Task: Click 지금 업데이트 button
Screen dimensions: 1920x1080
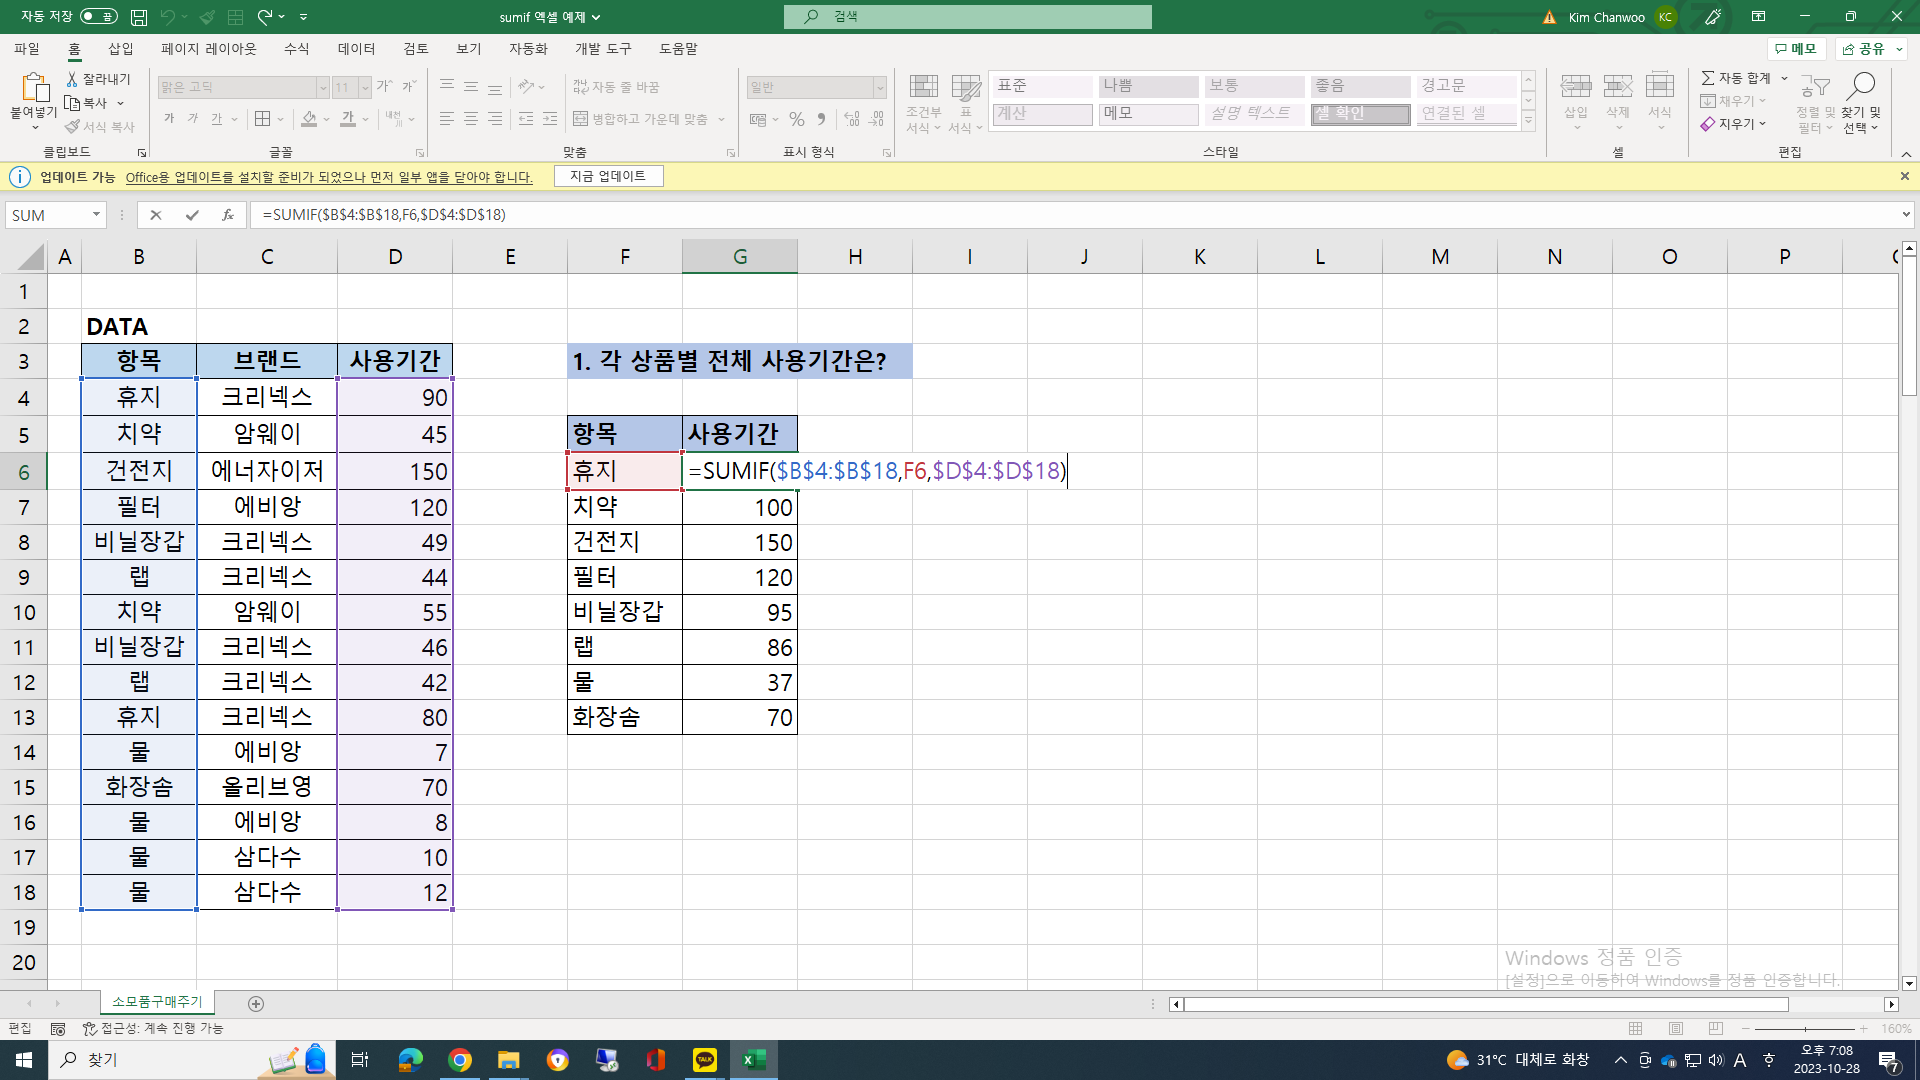Action: (x=608, y=176)
